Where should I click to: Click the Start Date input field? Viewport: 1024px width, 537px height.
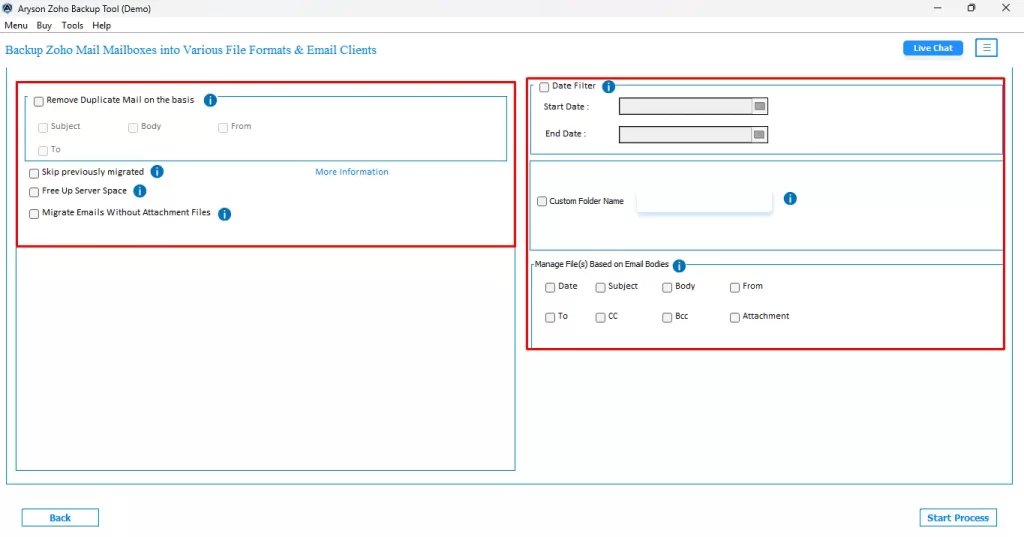pyautogui.click(x=685, y=106)
